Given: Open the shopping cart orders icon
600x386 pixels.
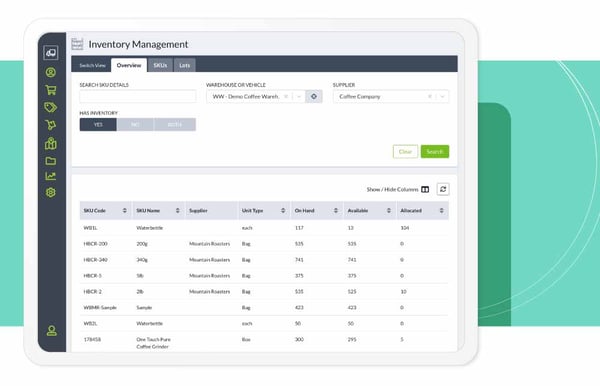Looking at the screenshot, I should 51,90.
